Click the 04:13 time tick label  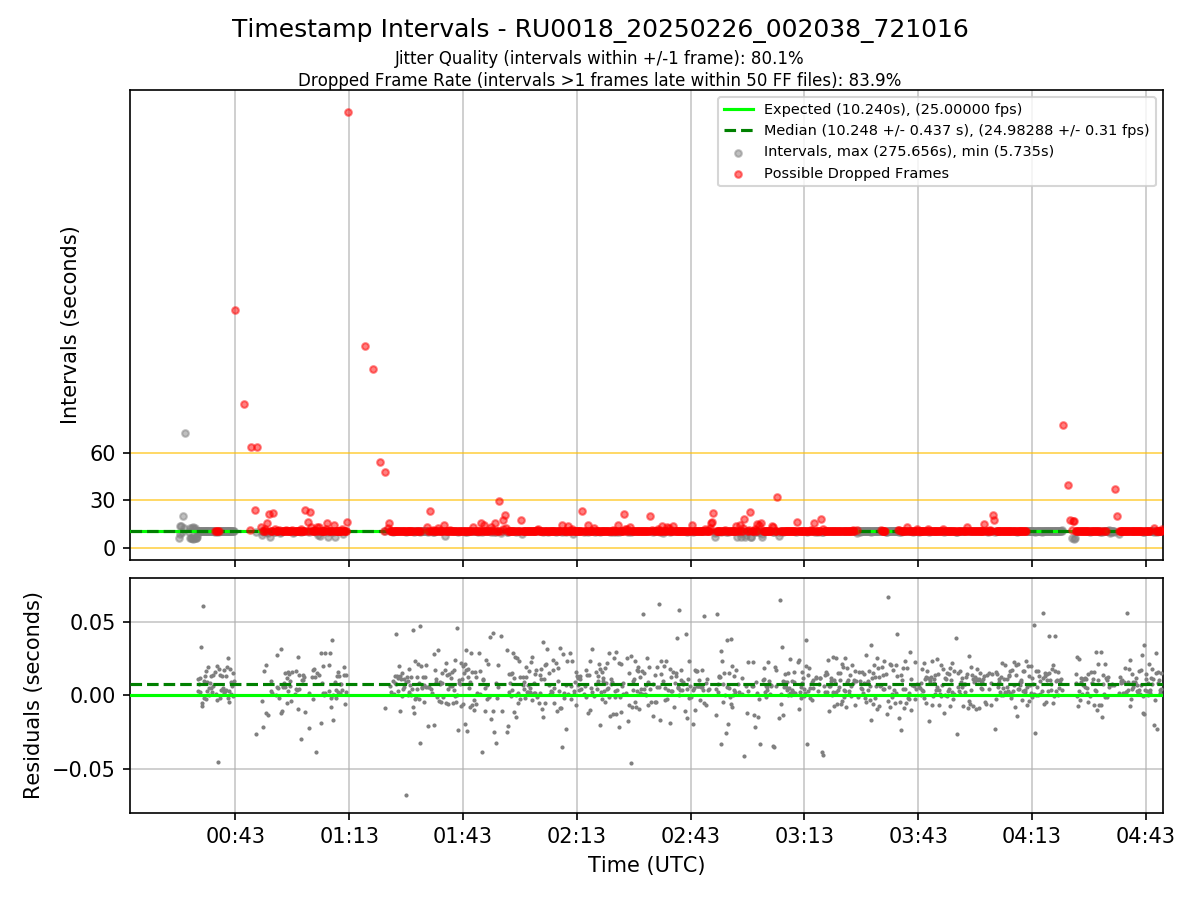pyautogui.click(x=1032, y=834)
